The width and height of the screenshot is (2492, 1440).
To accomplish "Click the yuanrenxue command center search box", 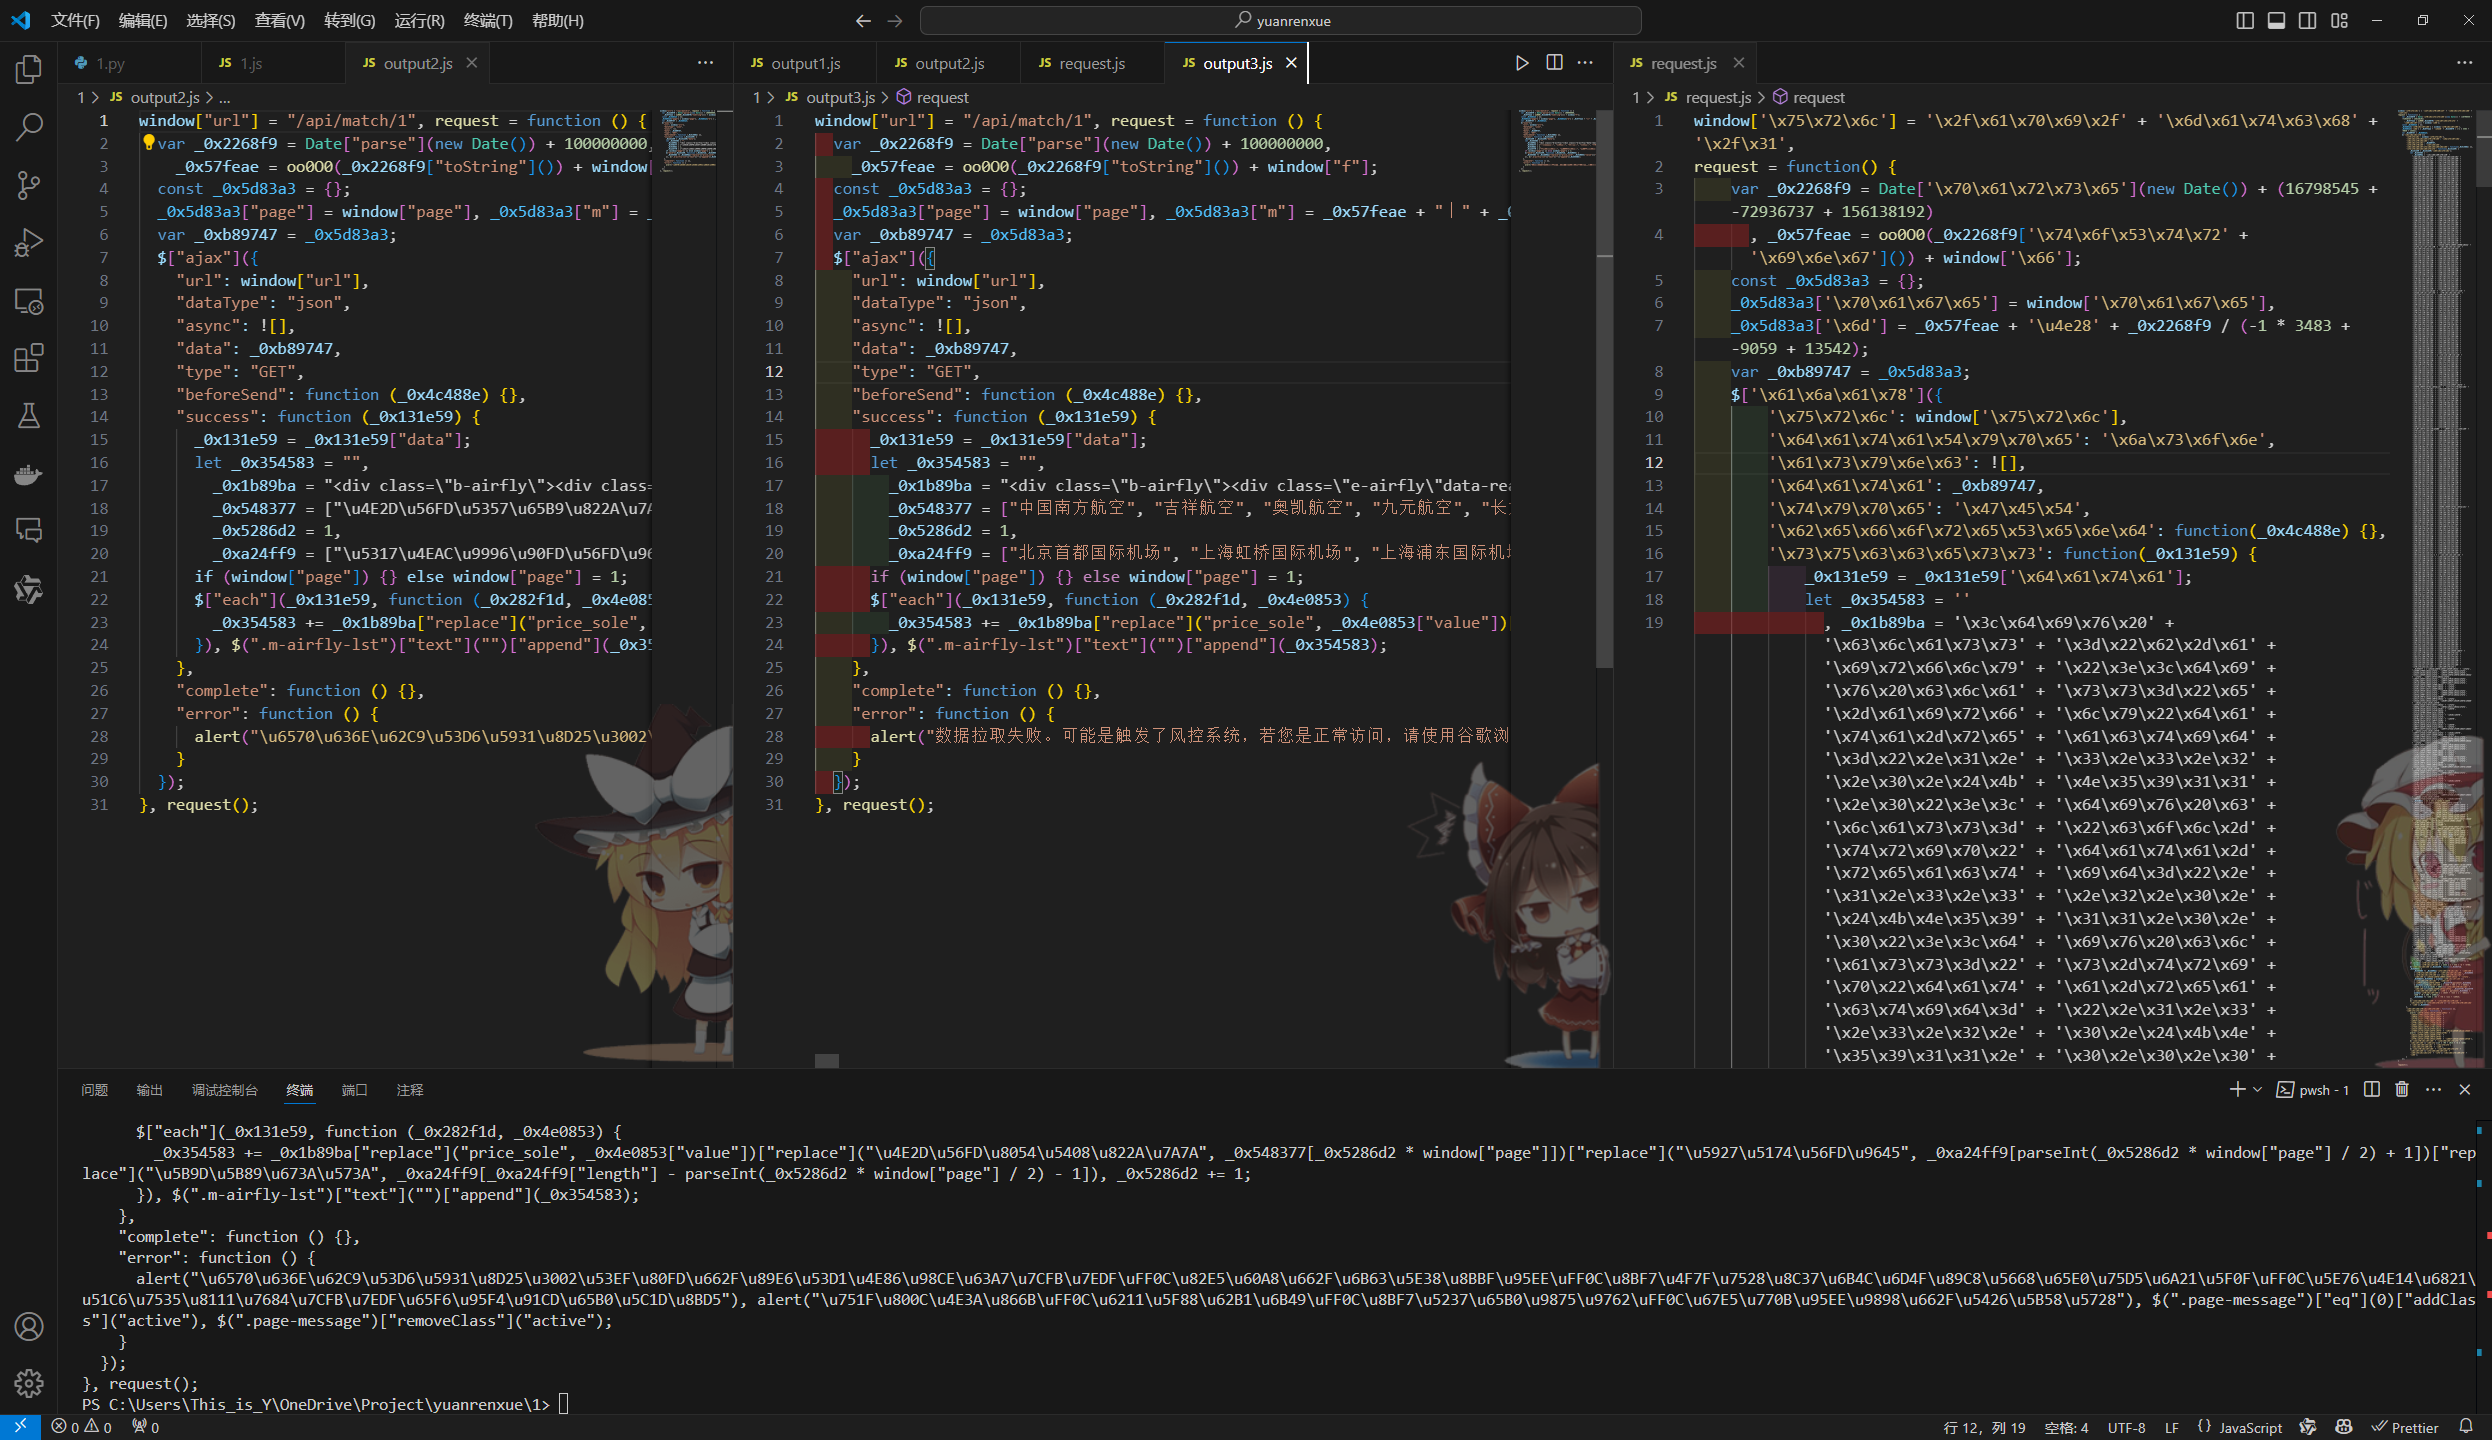I will tap(1280, 21).
